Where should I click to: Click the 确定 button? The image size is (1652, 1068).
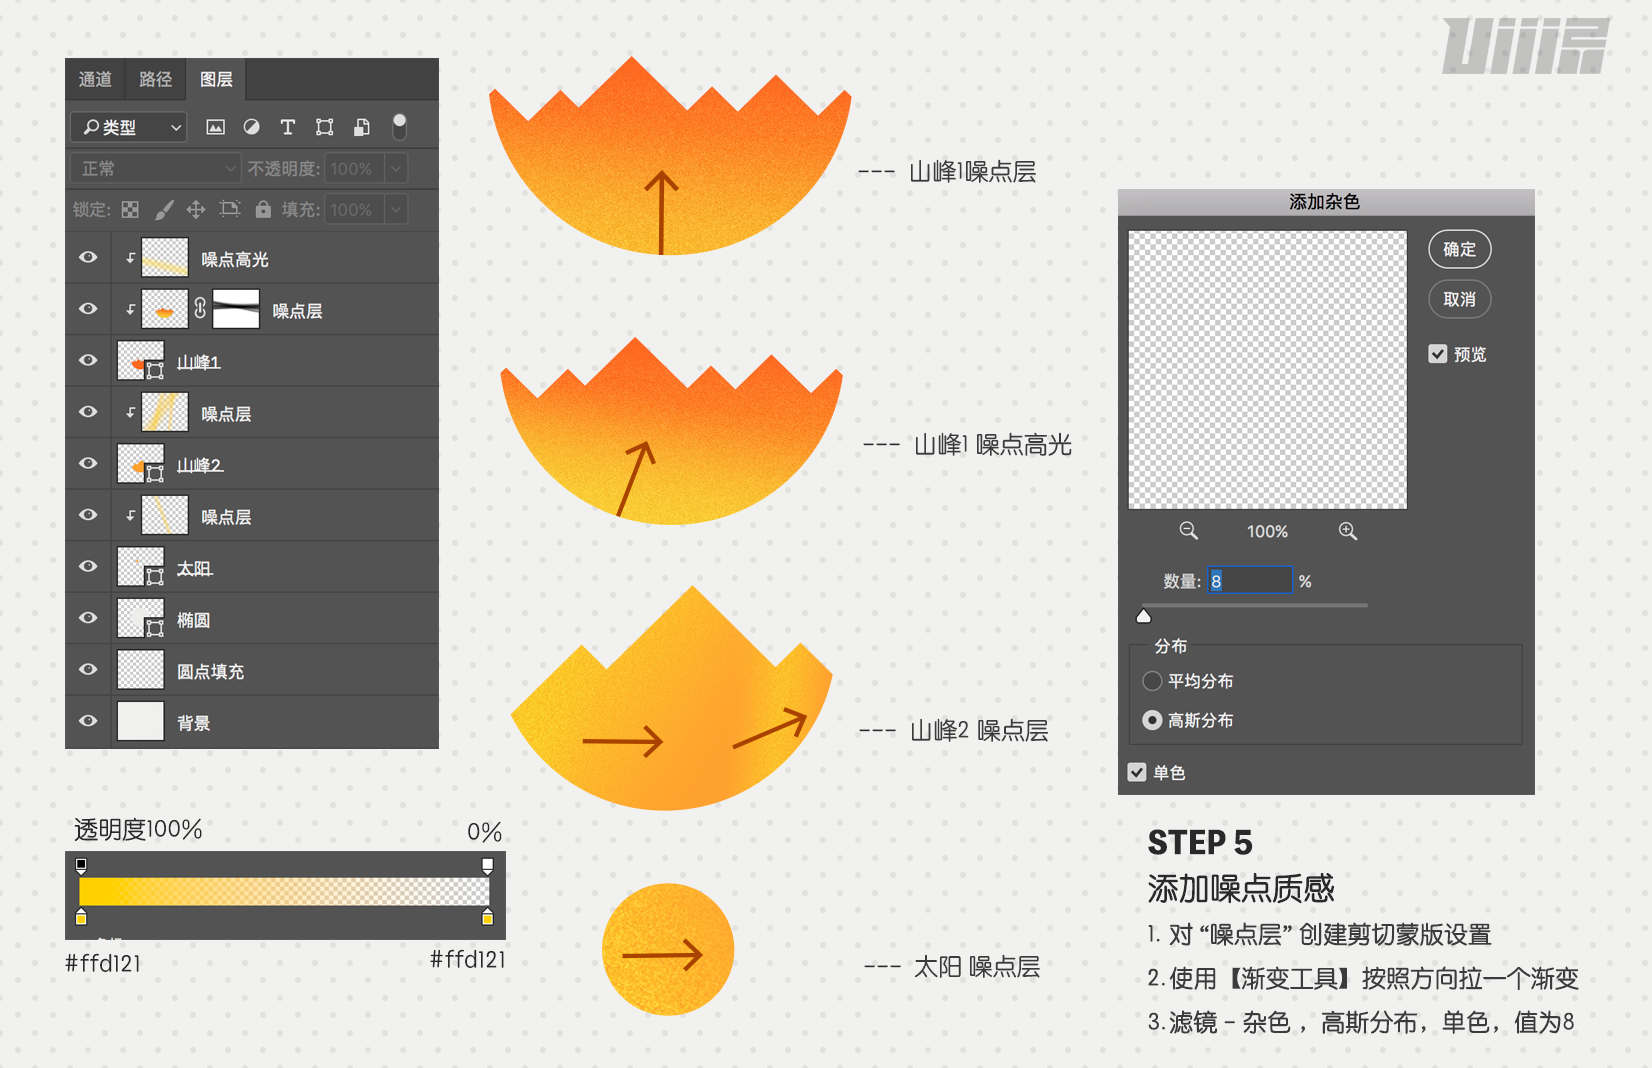click(1459, 249)
